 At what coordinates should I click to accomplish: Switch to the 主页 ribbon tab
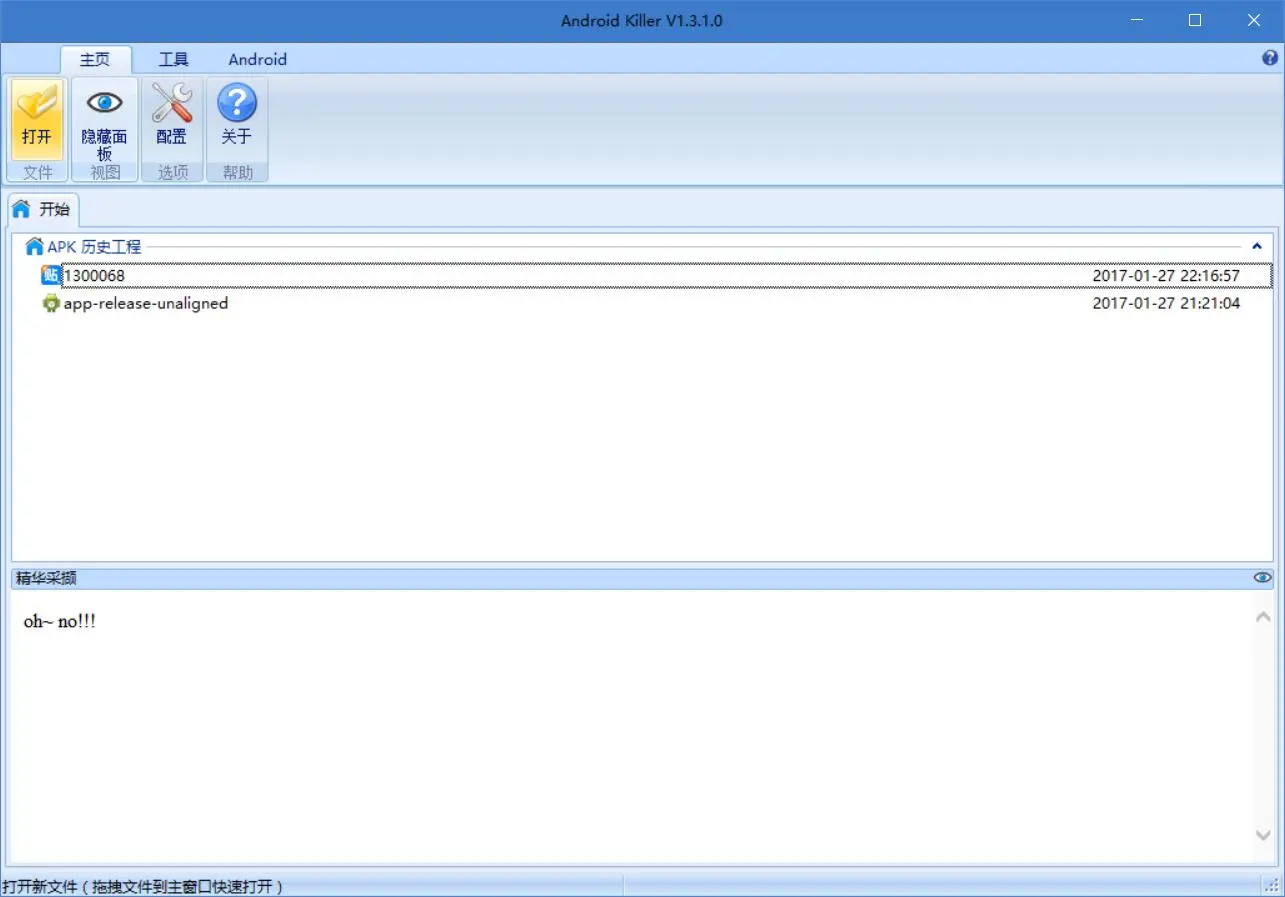pos(95,59)
